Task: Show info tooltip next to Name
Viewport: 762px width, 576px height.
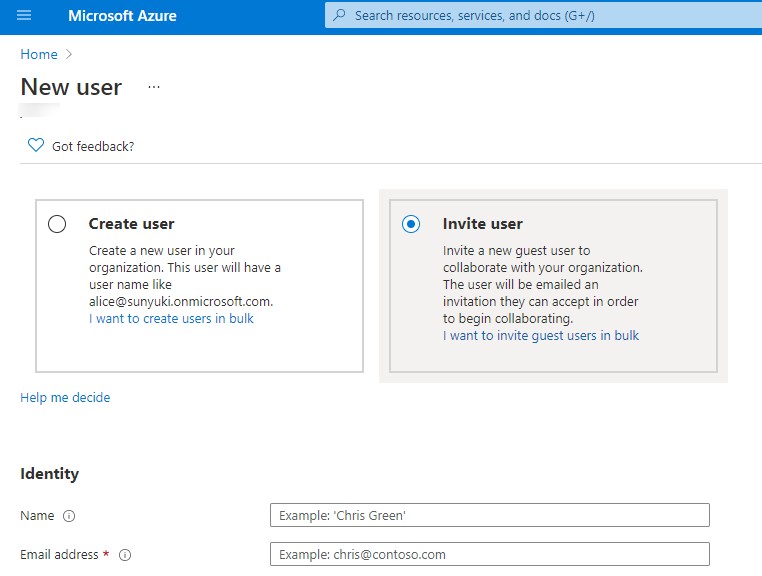Action: 69,516
